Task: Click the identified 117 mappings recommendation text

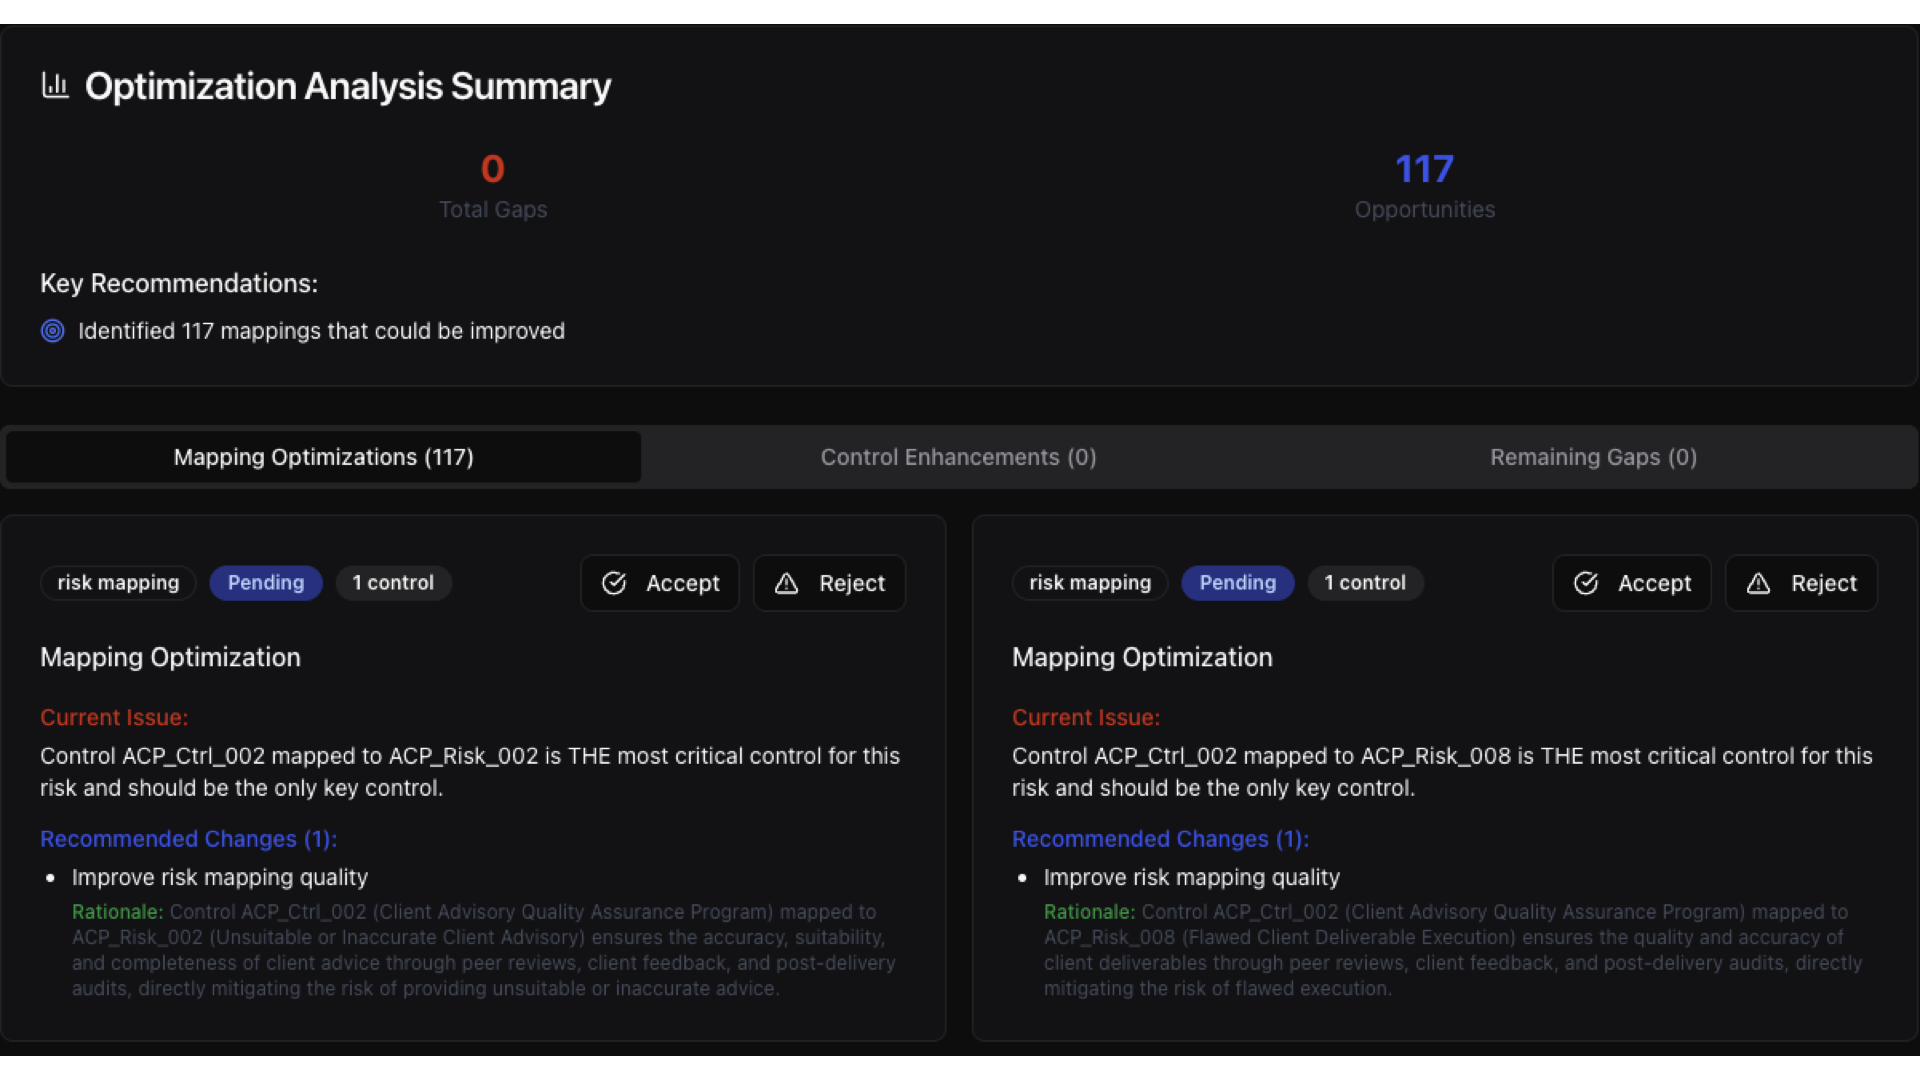Action: 321,331
